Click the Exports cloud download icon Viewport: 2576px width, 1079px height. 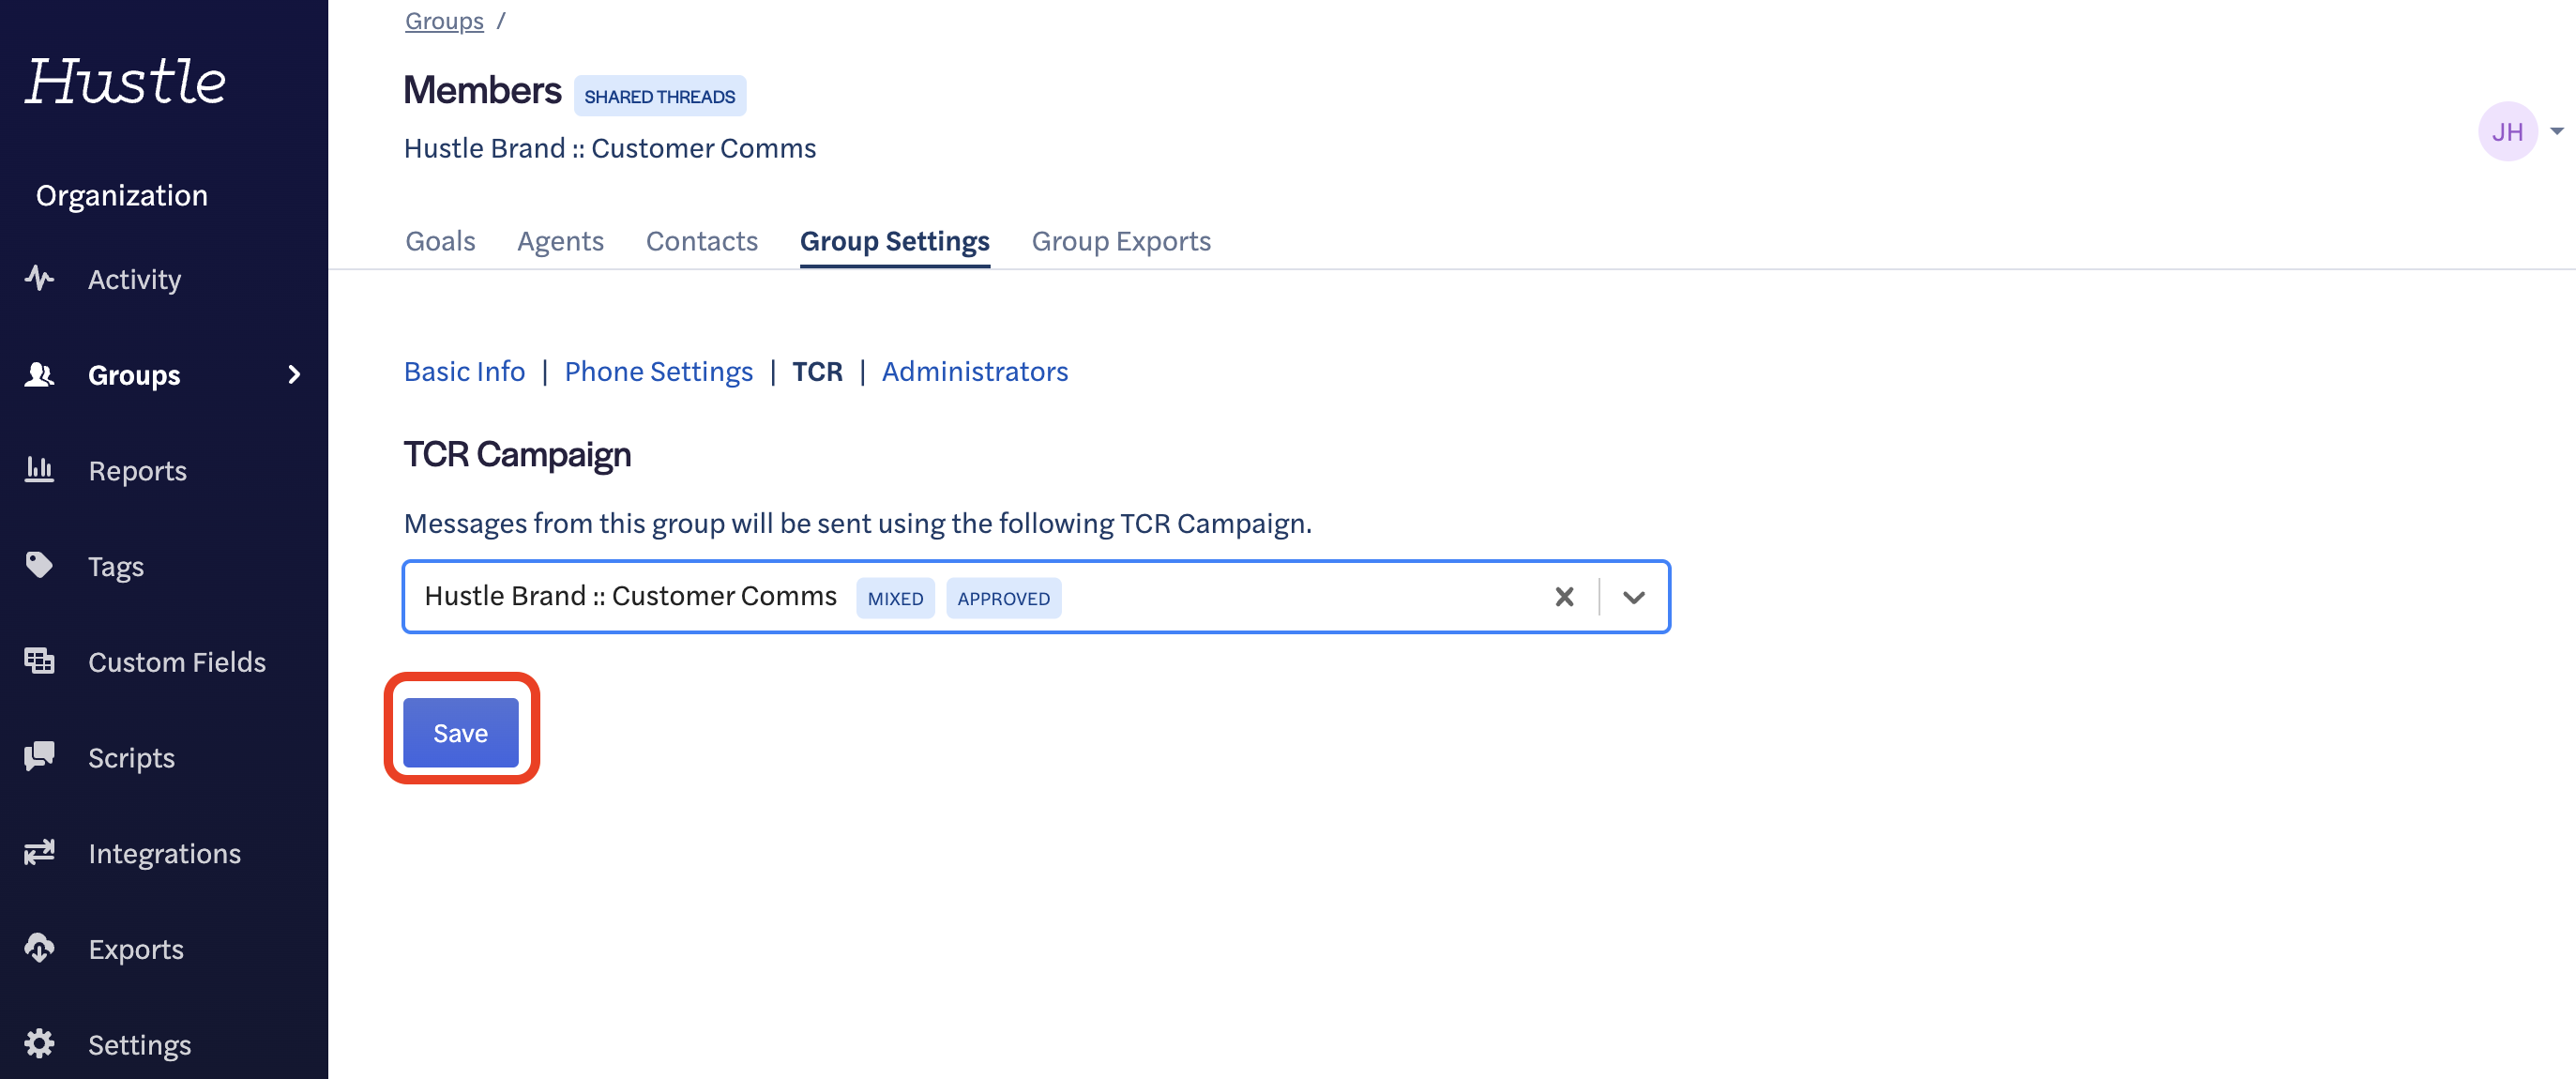click(x=39, y=948)
